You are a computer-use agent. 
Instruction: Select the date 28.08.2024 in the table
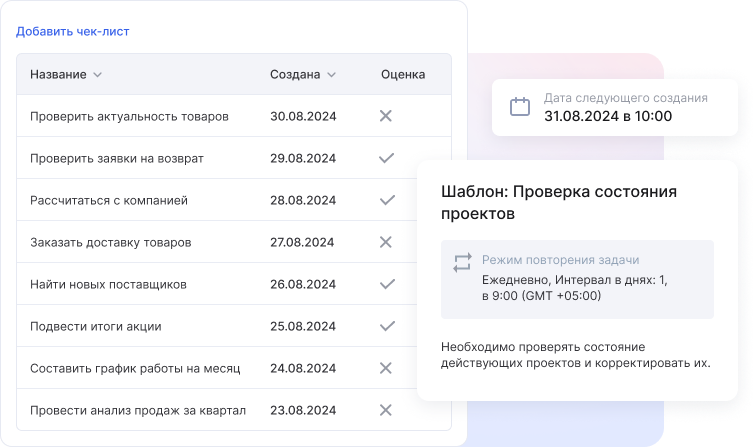[x=302, y=200]
